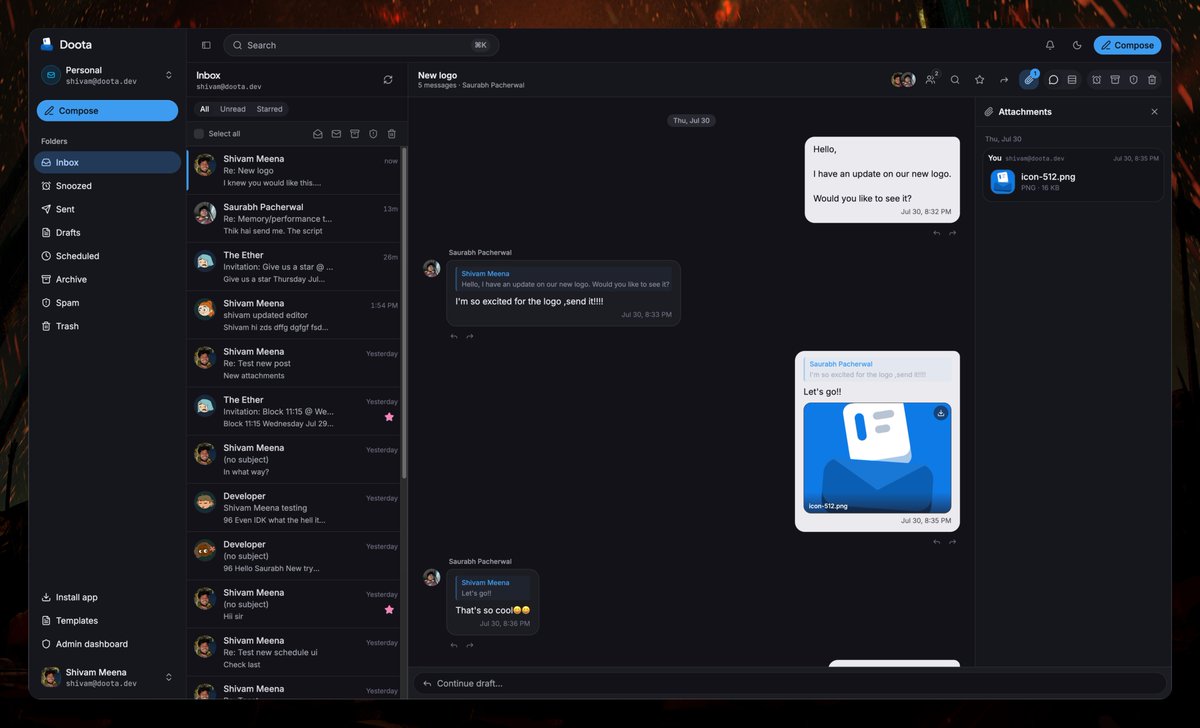Search within the New logo conversation
Image resolution: width=1200 pixels, height=728 pixels.
tap(955, 80)
